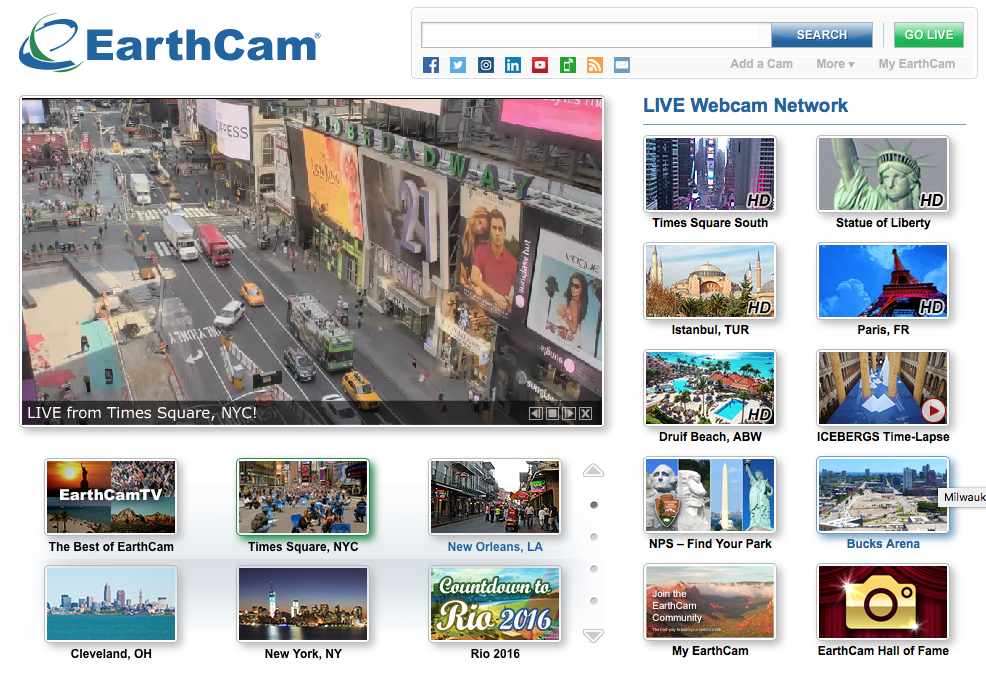
Task: Click the NPS – Find Your Park caption
Action: point(710,544)
